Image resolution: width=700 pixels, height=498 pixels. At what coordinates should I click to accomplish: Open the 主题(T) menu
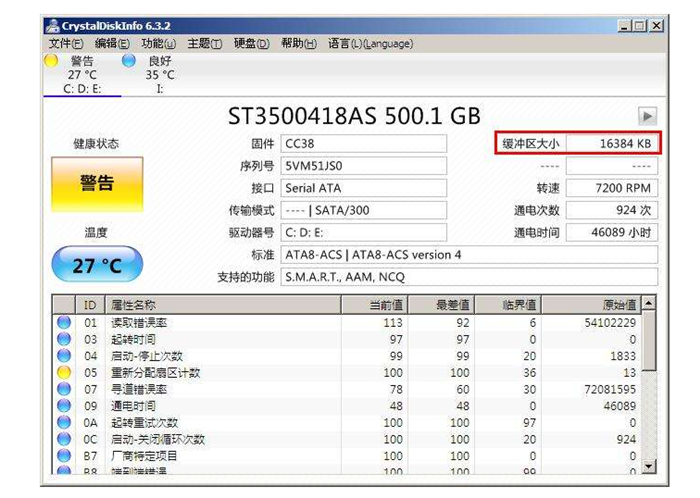click(204, 44)
